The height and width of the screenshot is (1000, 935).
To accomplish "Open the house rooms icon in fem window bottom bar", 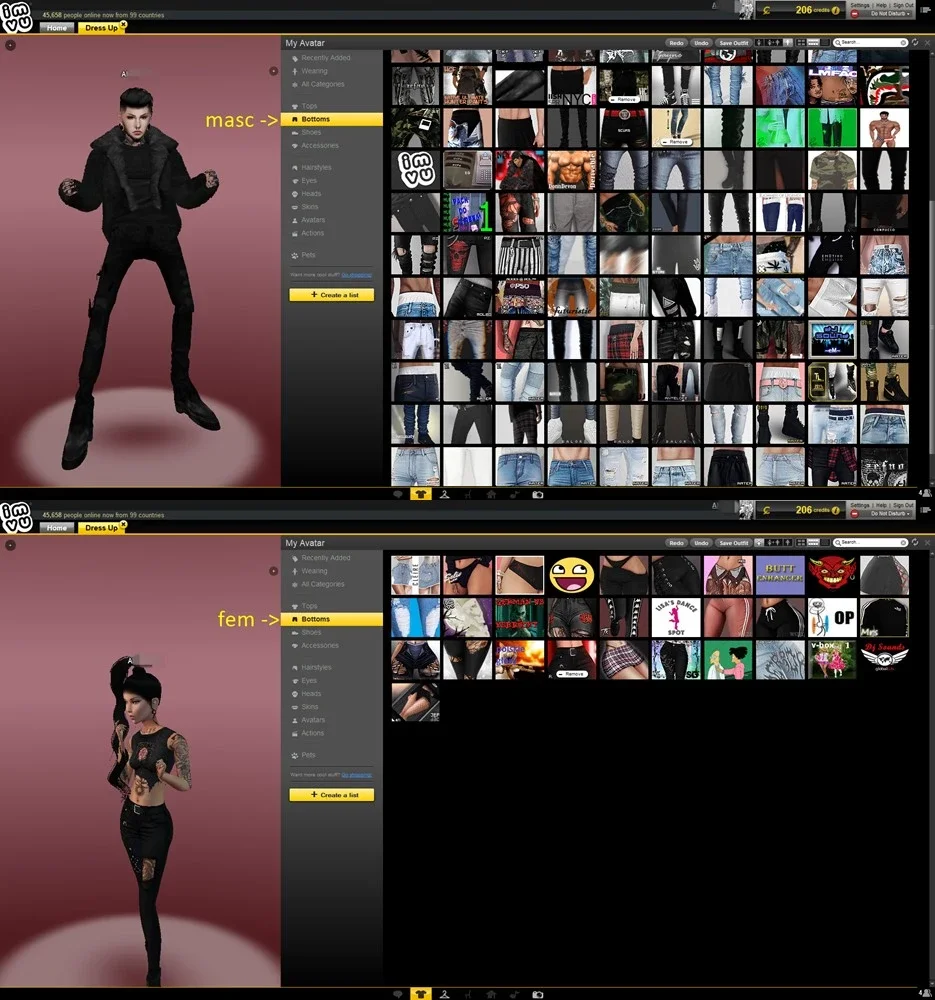I will pos(491,994).
